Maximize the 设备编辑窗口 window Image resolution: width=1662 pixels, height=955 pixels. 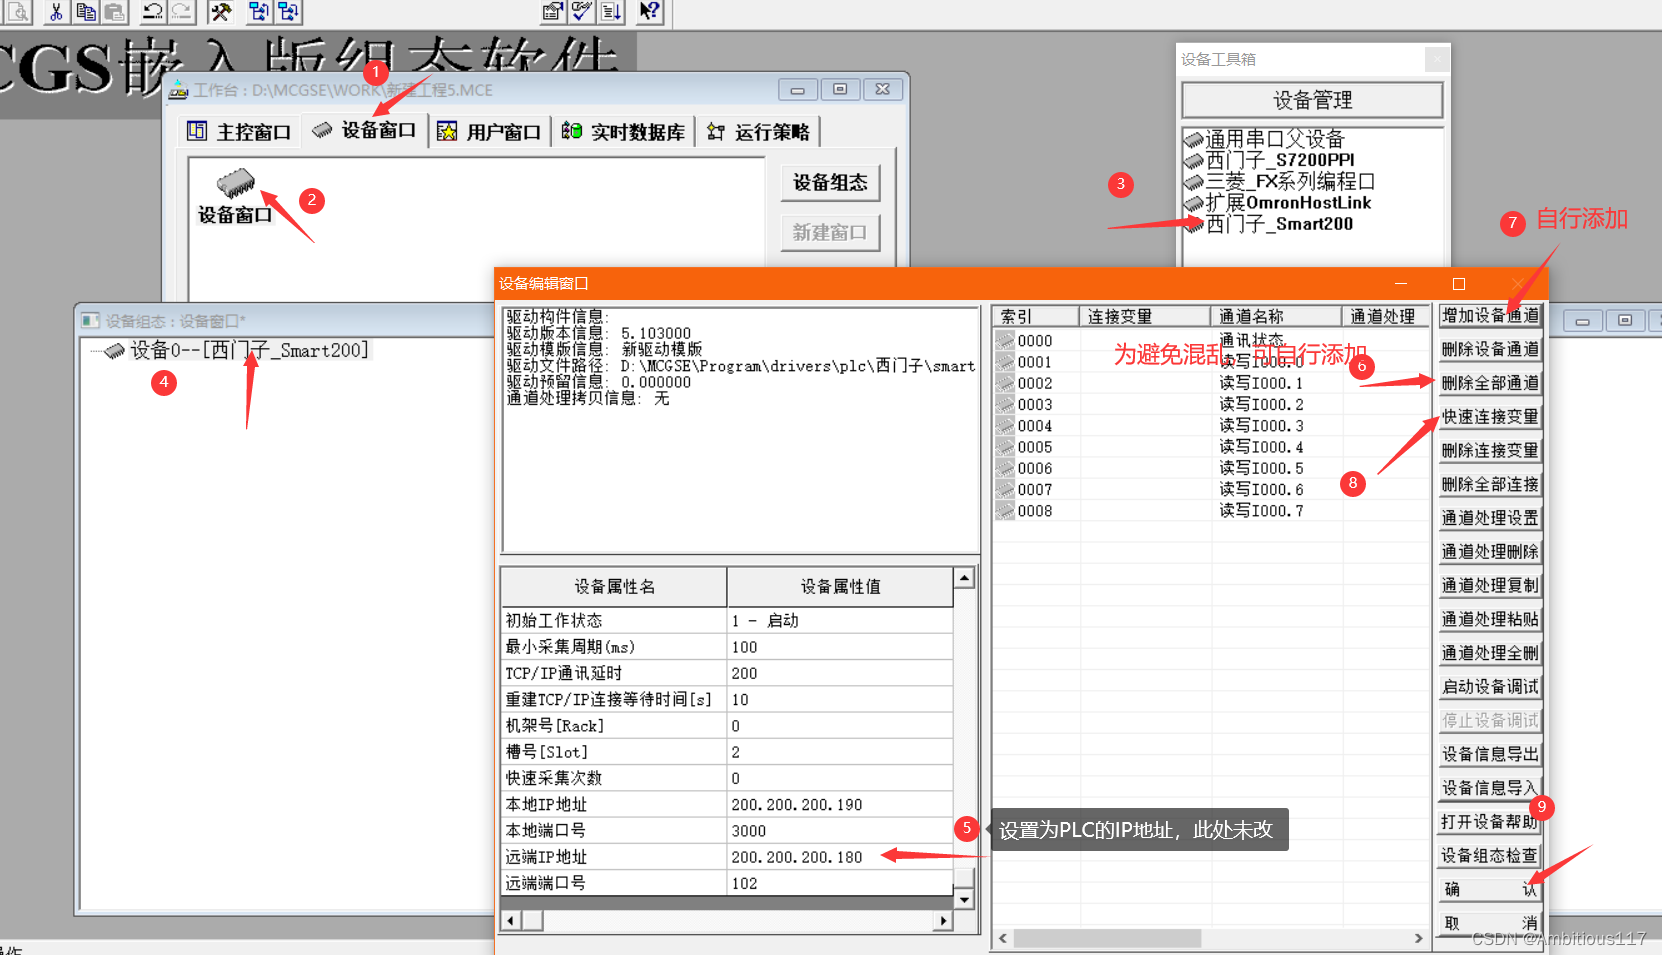click(x=1459, y=284)
